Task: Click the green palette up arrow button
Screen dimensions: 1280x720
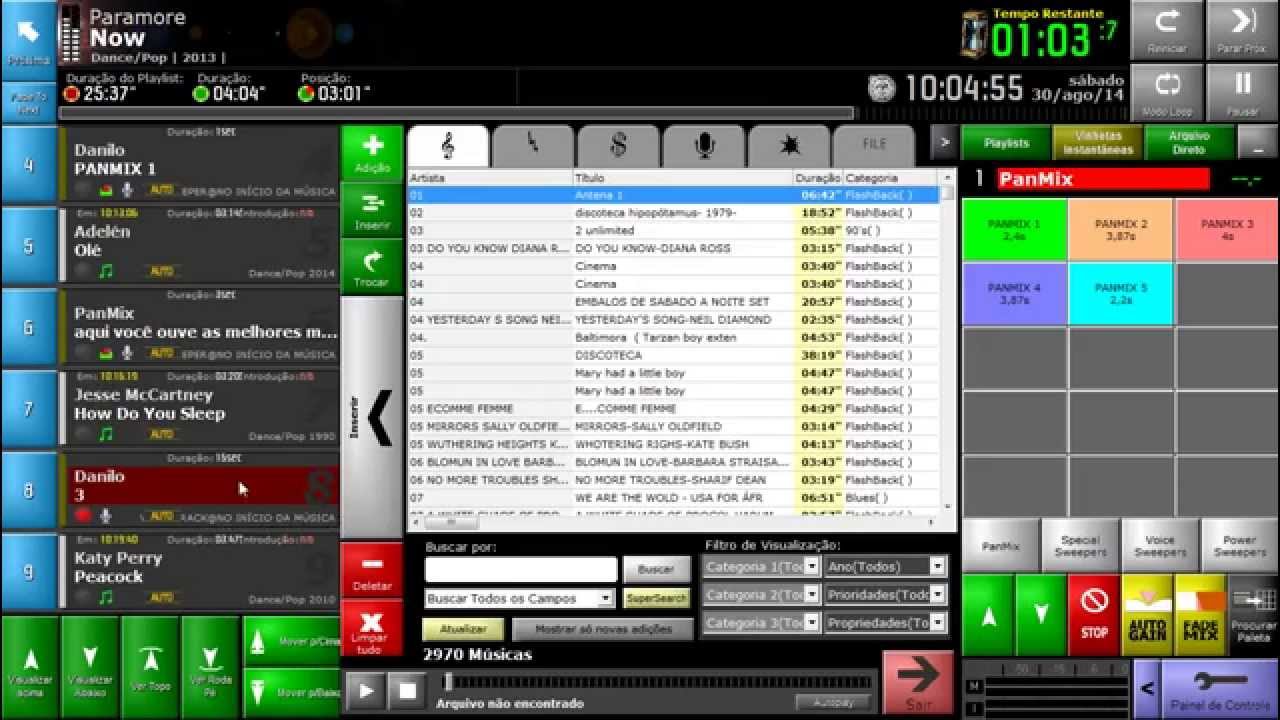Action: [x=988, y=615]
